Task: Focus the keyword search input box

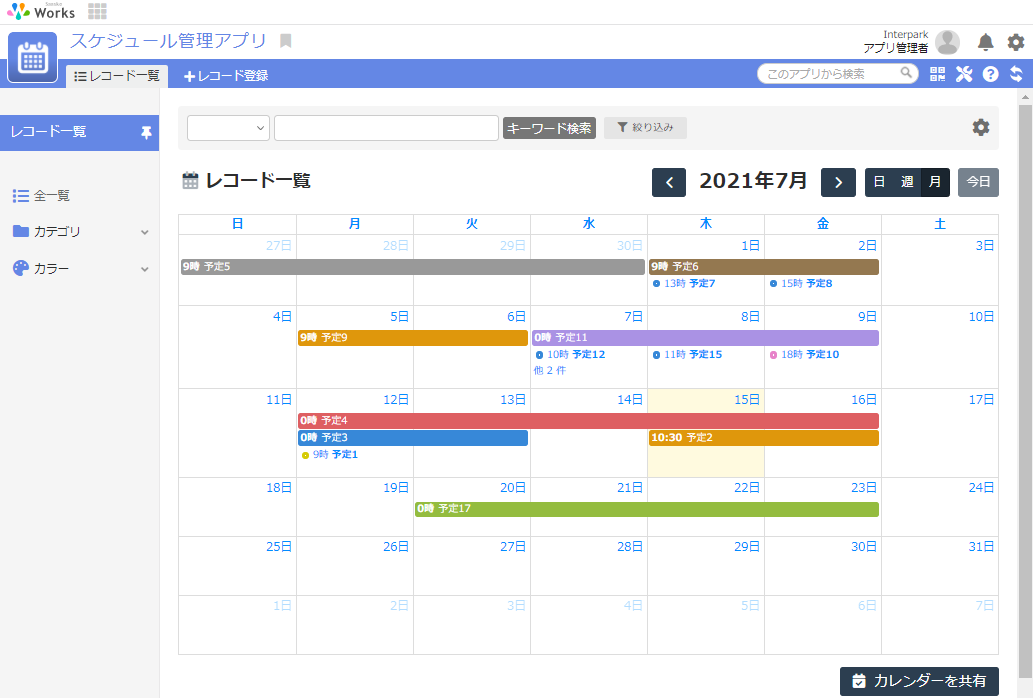Action: 386,128
